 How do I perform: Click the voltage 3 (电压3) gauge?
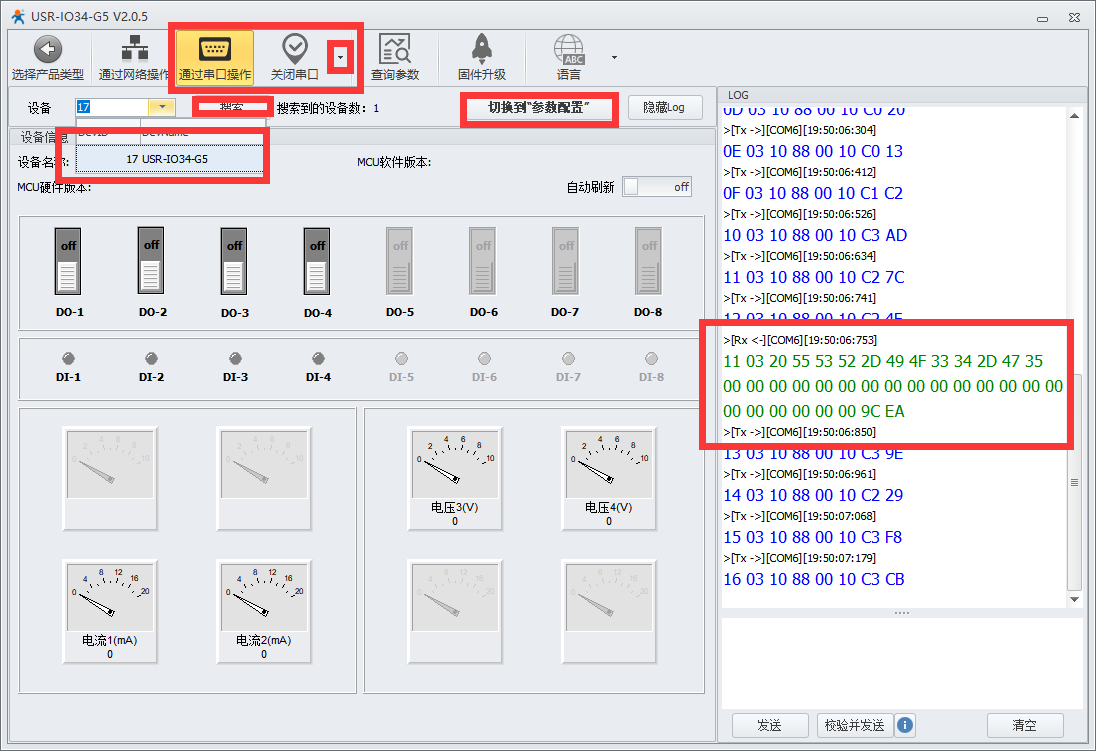455,478
